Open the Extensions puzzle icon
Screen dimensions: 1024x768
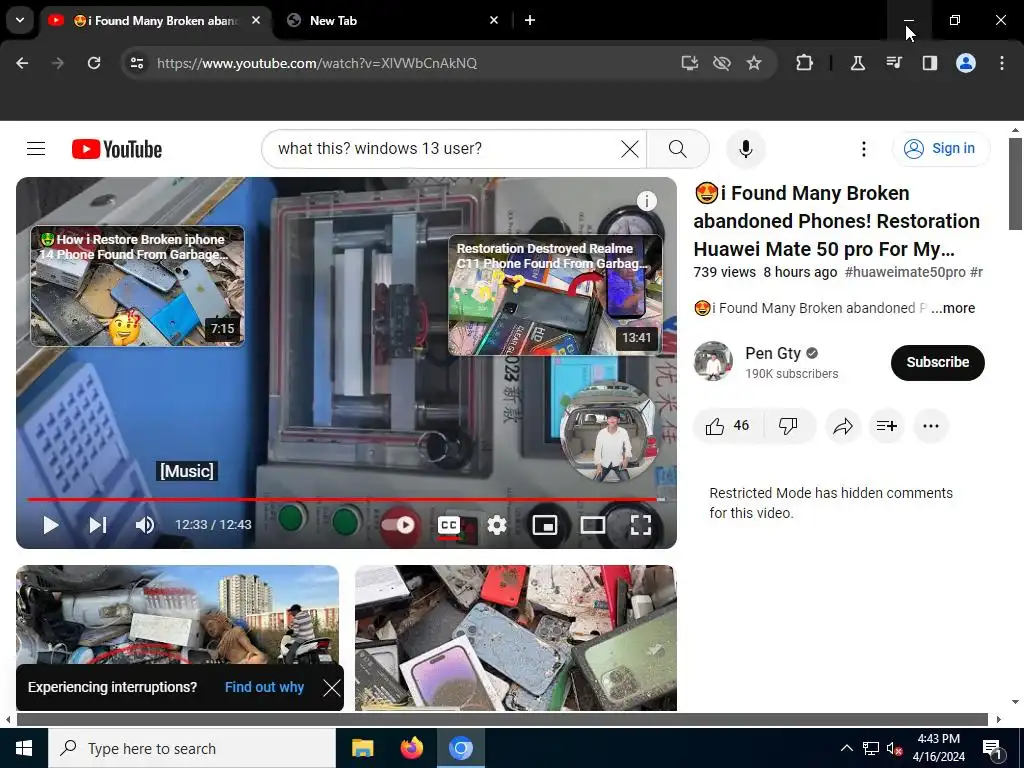[805, 63]
